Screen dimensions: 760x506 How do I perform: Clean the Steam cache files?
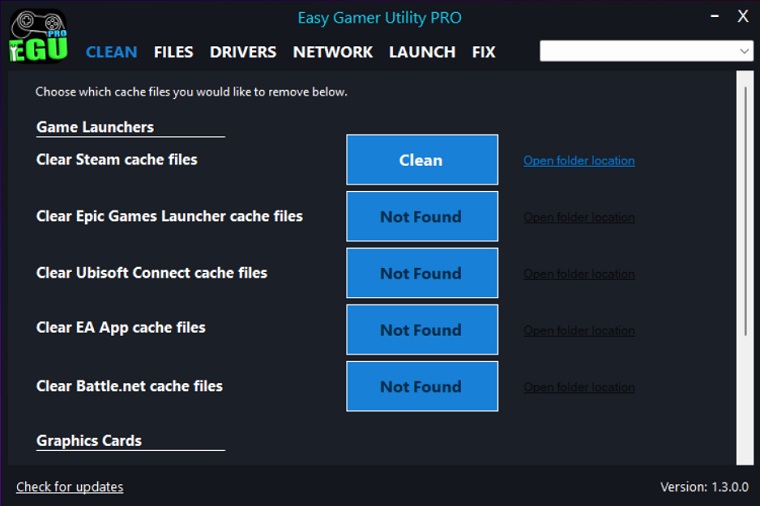pos(422,159)
